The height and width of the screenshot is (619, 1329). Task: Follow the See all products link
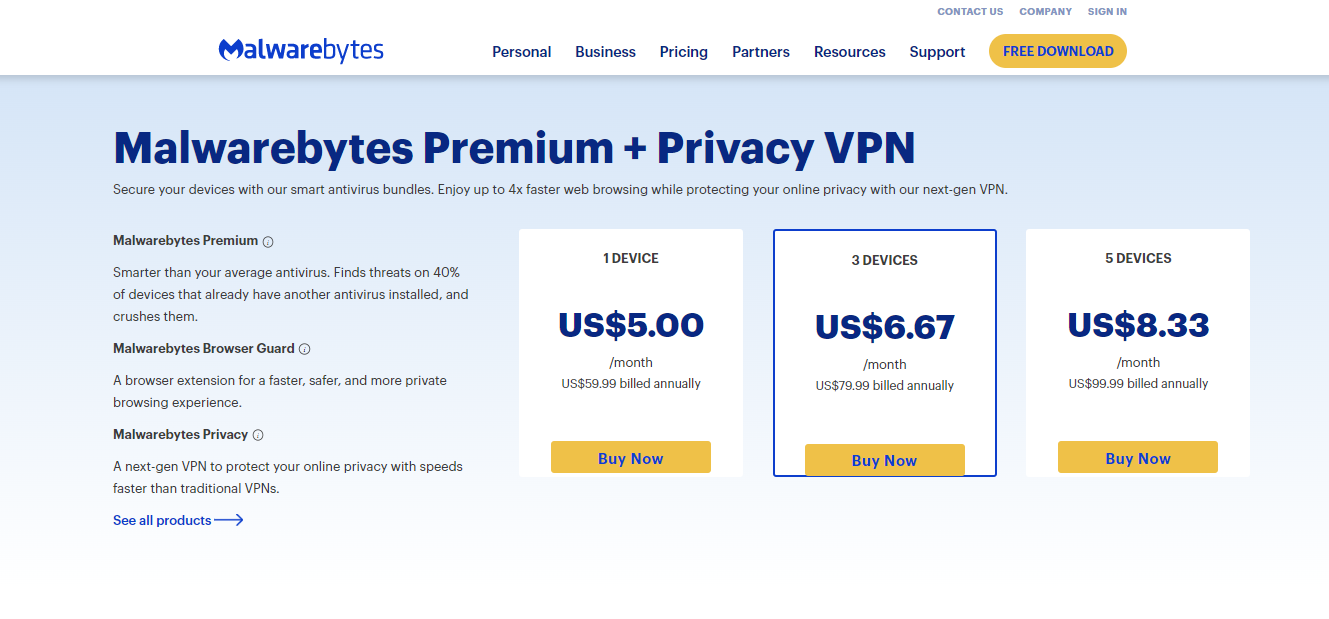tap(162, 520)
